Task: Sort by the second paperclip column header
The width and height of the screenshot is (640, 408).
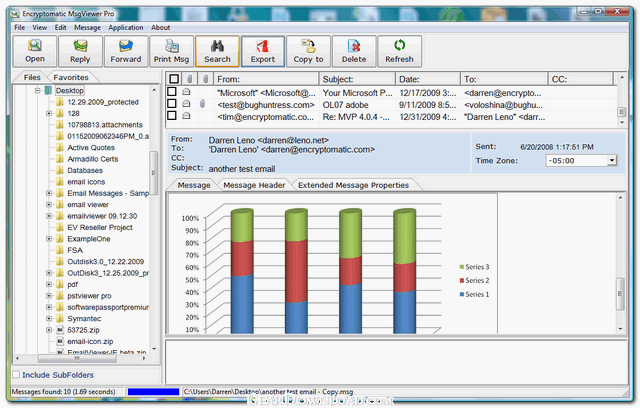Action: (x=206, y=79)
